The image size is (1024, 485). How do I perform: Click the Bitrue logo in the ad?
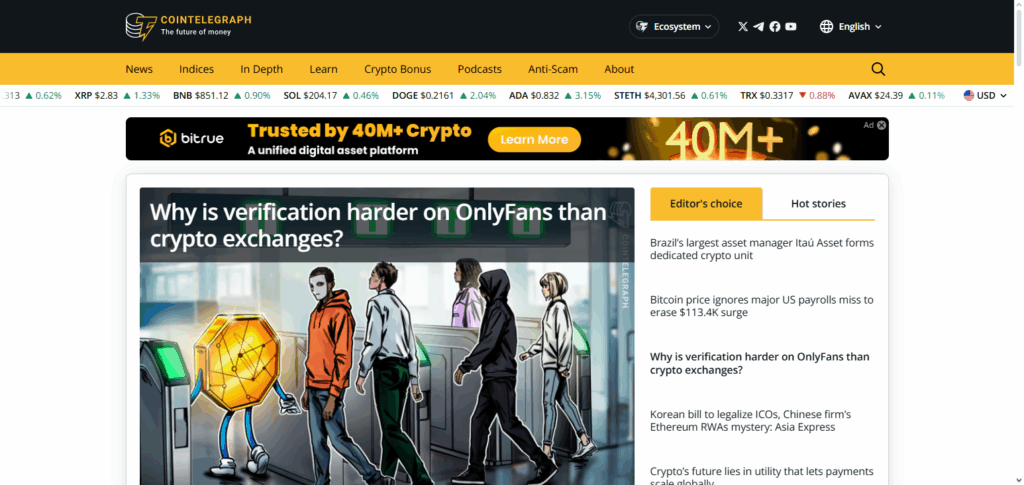(192, 138)
